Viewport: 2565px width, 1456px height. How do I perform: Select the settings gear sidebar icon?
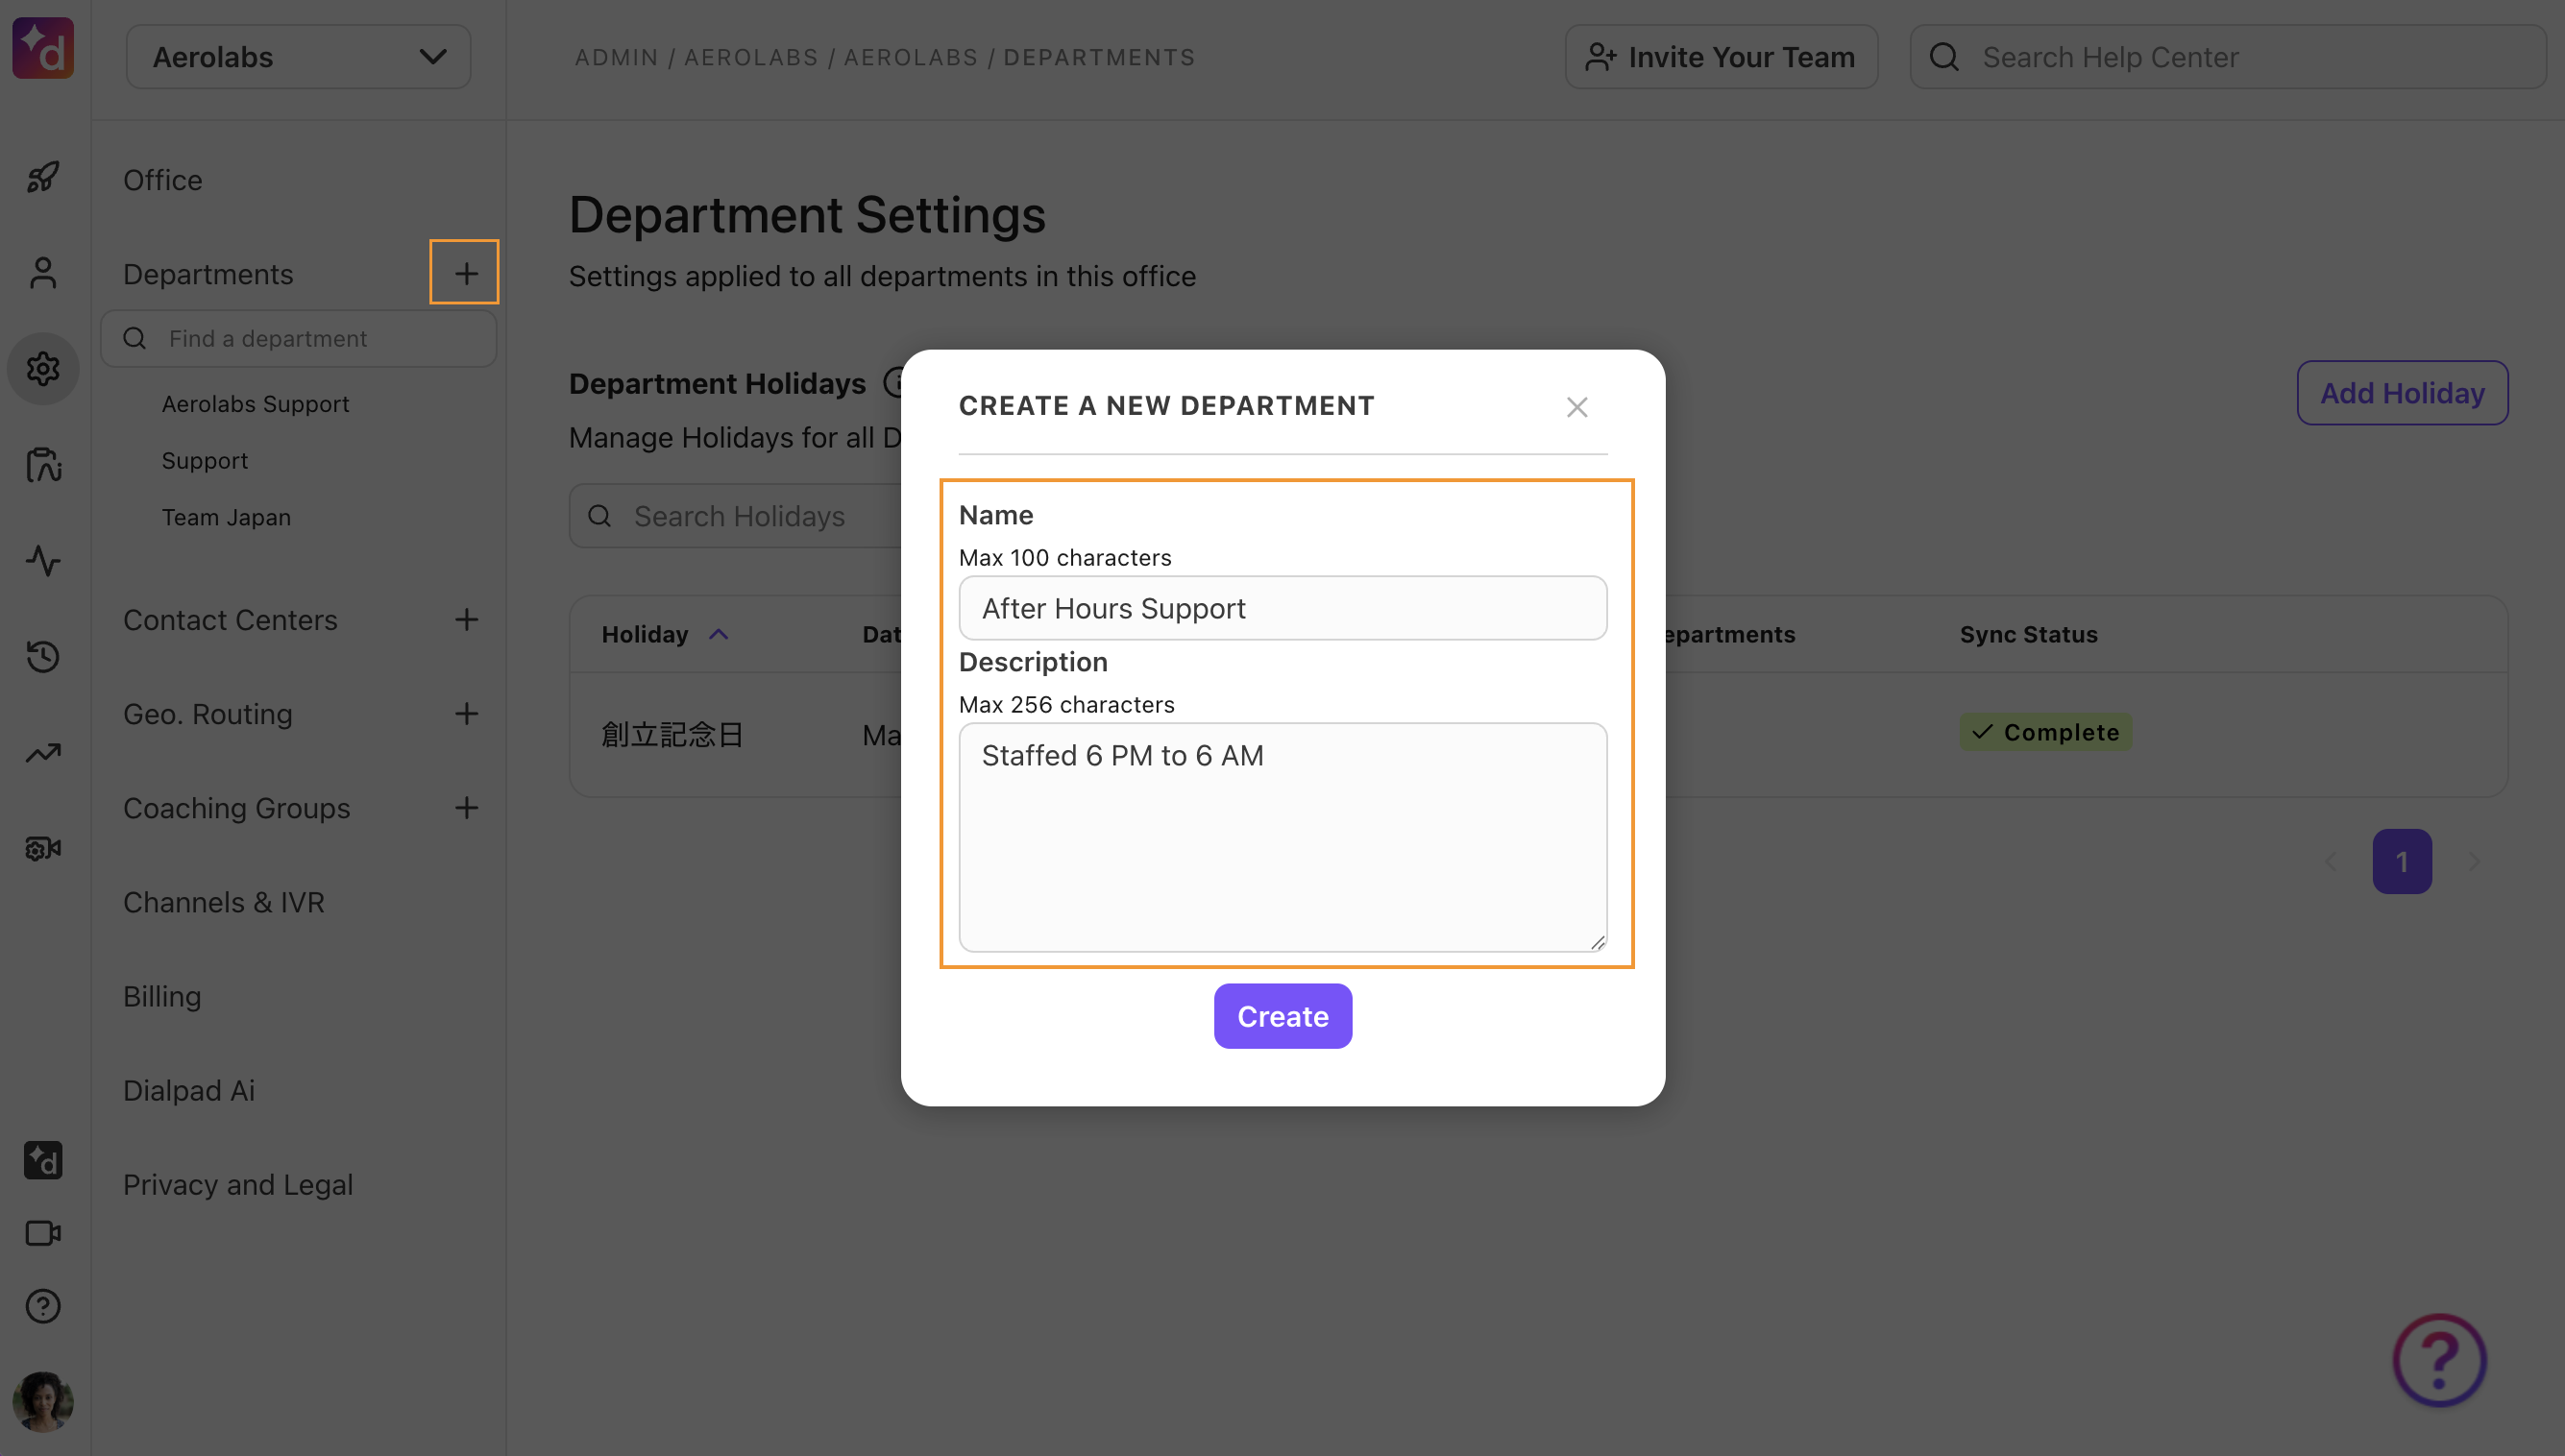pyautogui.click(x=43, y=369)
